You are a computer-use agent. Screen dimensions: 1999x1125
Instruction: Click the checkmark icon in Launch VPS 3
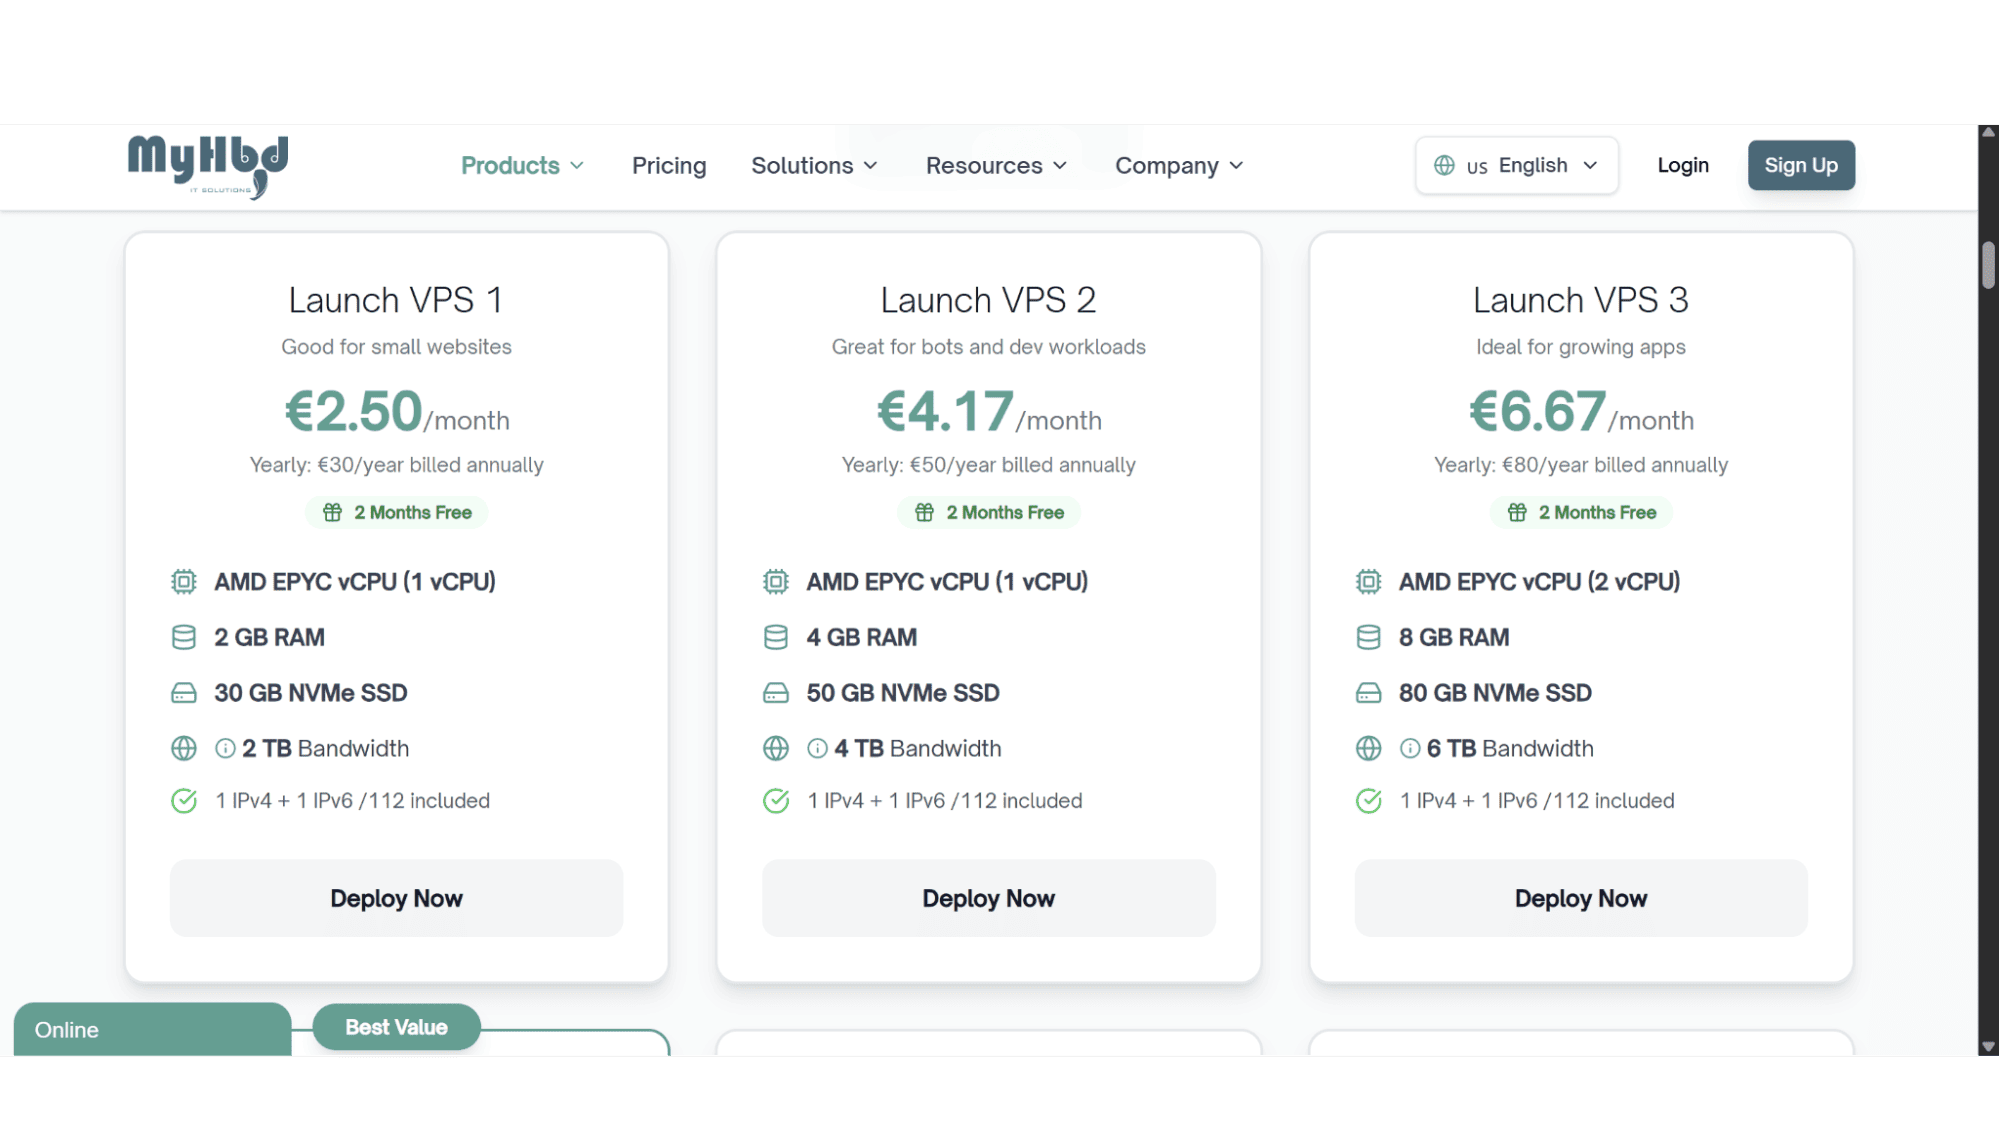point(1369,801)
